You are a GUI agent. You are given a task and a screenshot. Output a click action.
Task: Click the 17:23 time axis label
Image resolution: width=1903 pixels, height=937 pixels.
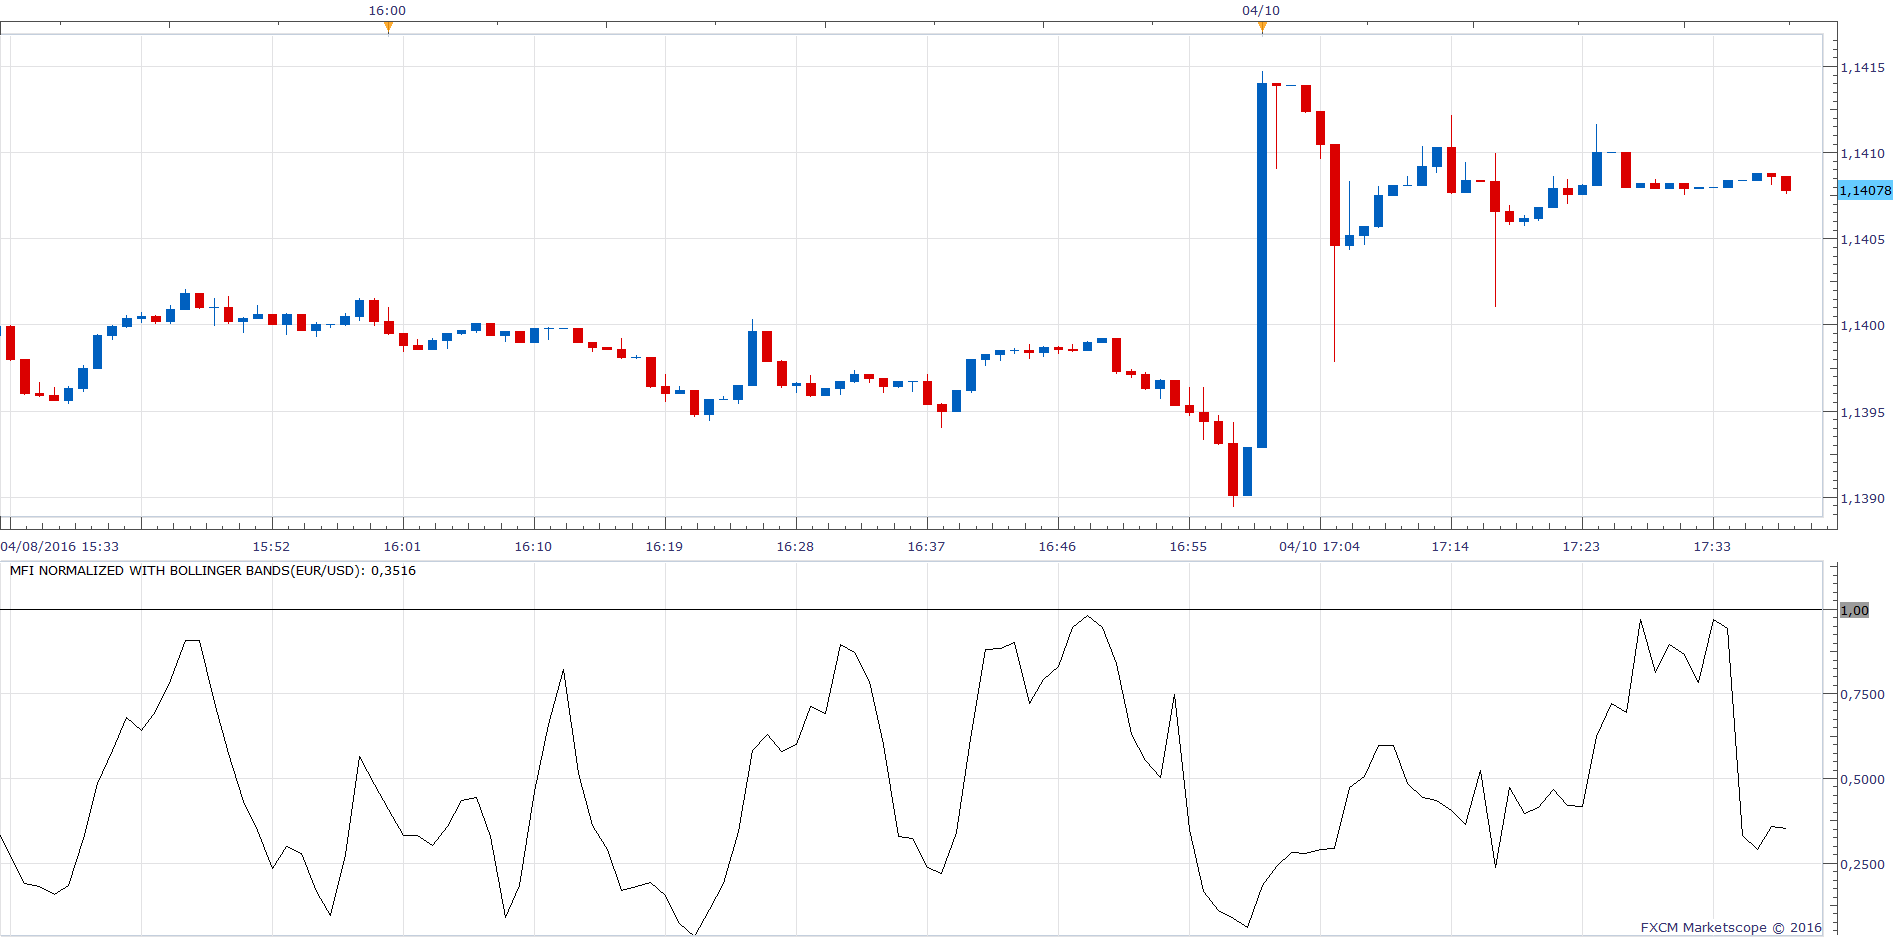[1581, 547]
